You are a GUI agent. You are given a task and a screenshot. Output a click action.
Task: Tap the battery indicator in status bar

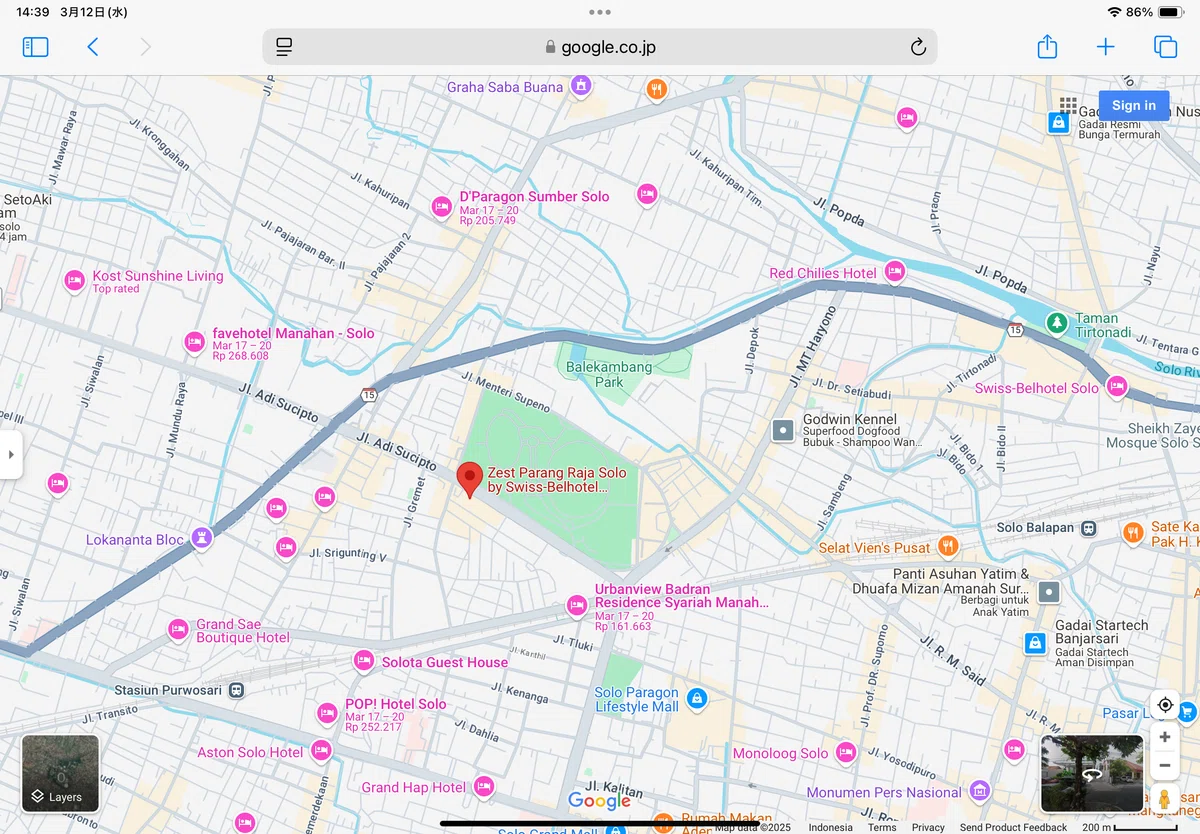click(1170, 12)
